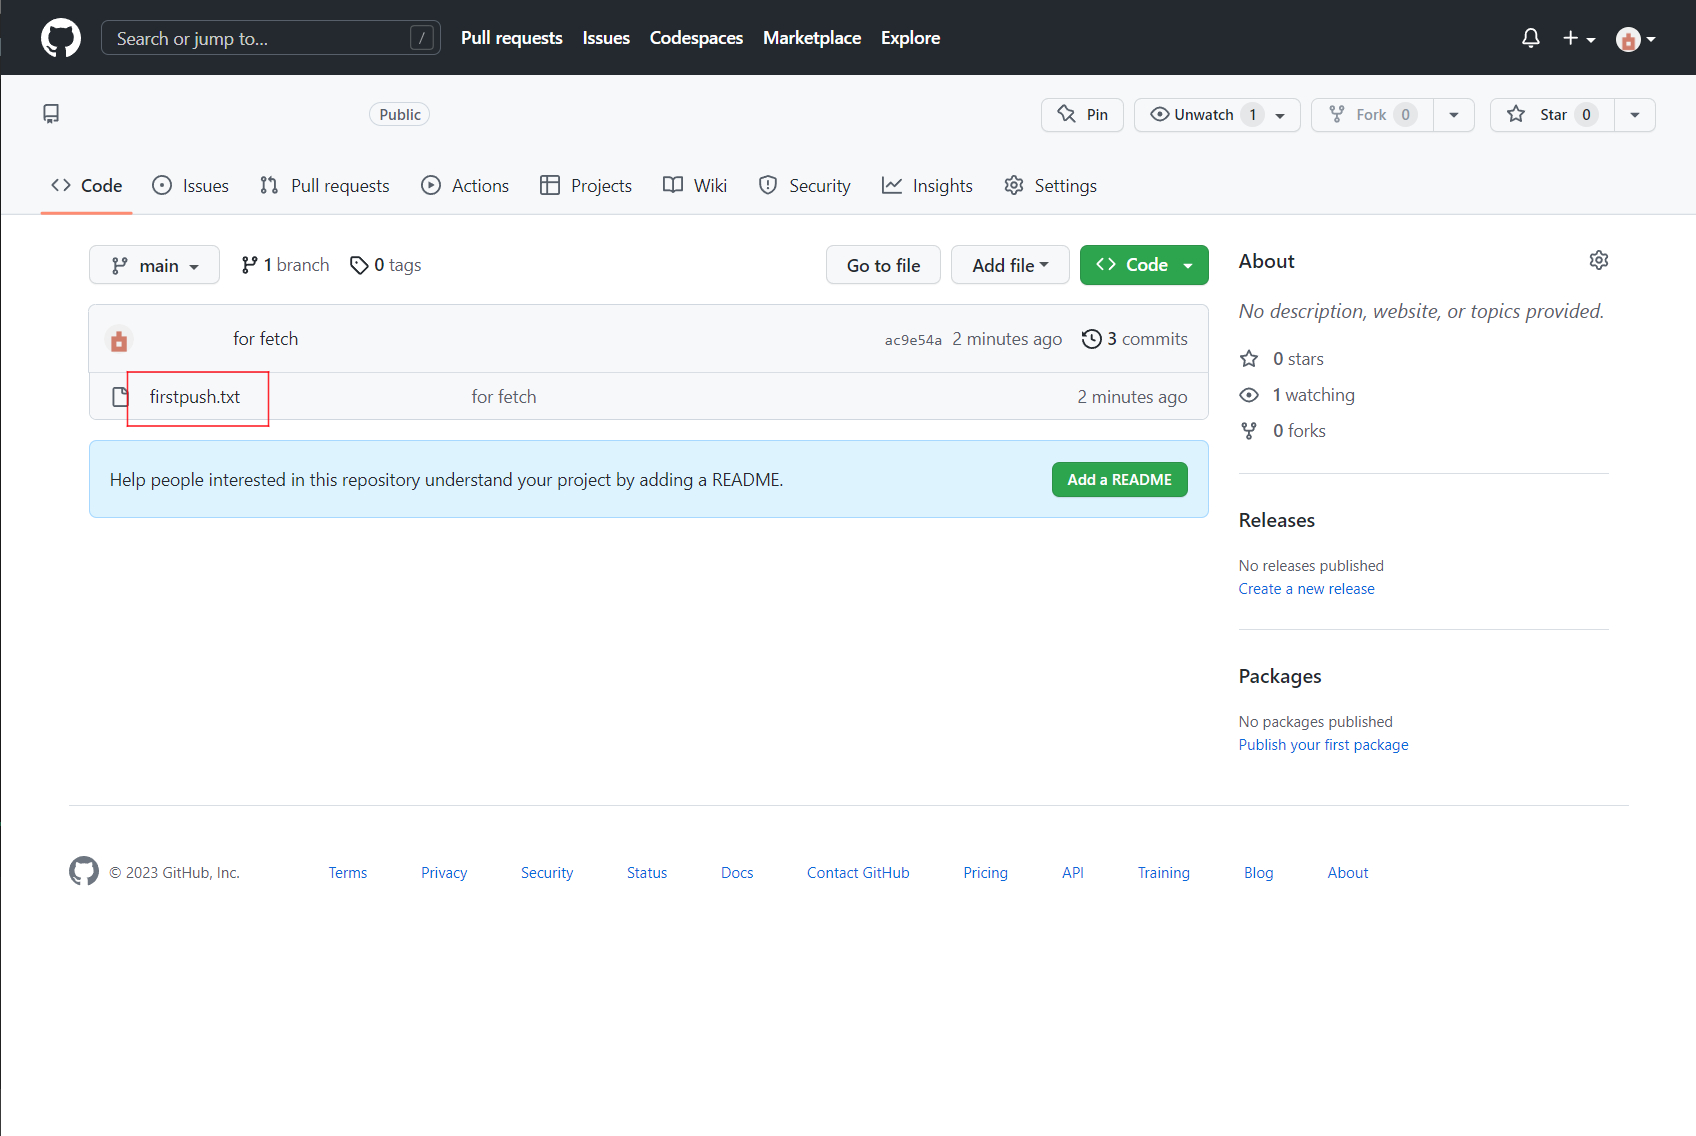The image size is (1696, 1136).
Task: Open footer Status link
Action: 647,873
